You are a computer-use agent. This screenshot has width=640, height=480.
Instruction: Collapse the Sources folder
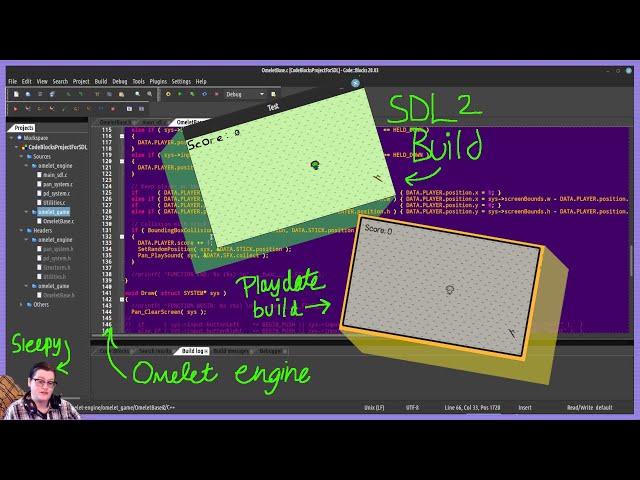tap(21, 156)
